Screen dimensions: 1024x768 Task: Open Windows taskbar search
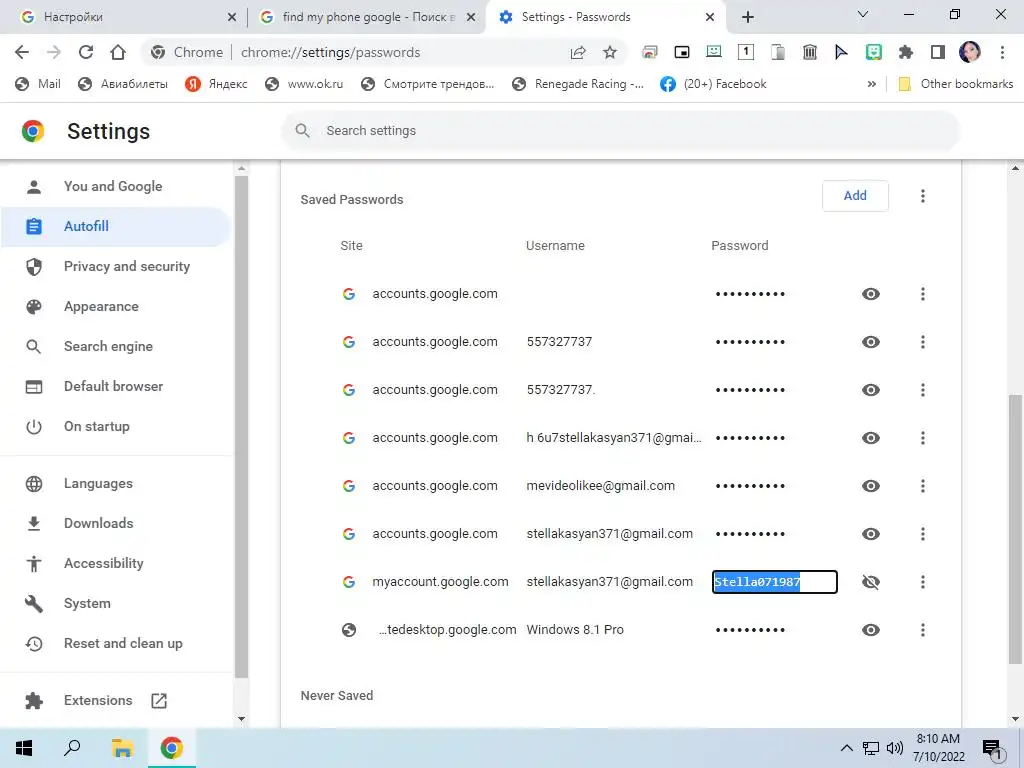pyautogui.click(x=72, y=748)
